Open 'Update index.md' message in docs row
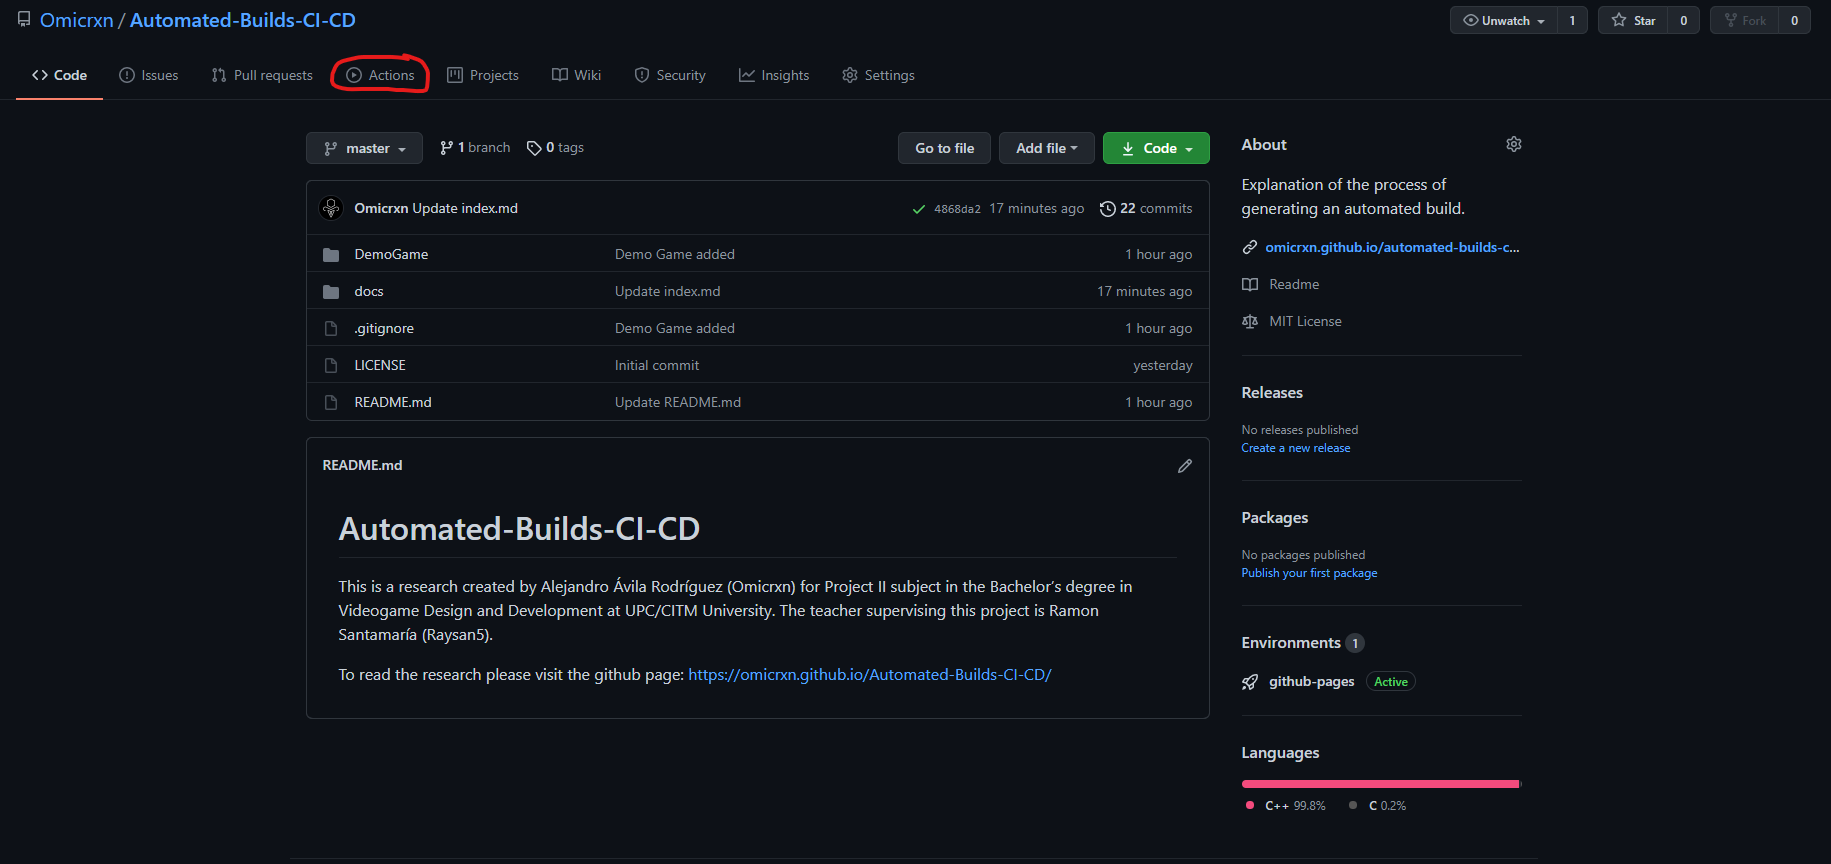1831x864 pixels. pyautogui.click(x=667, y=292)
